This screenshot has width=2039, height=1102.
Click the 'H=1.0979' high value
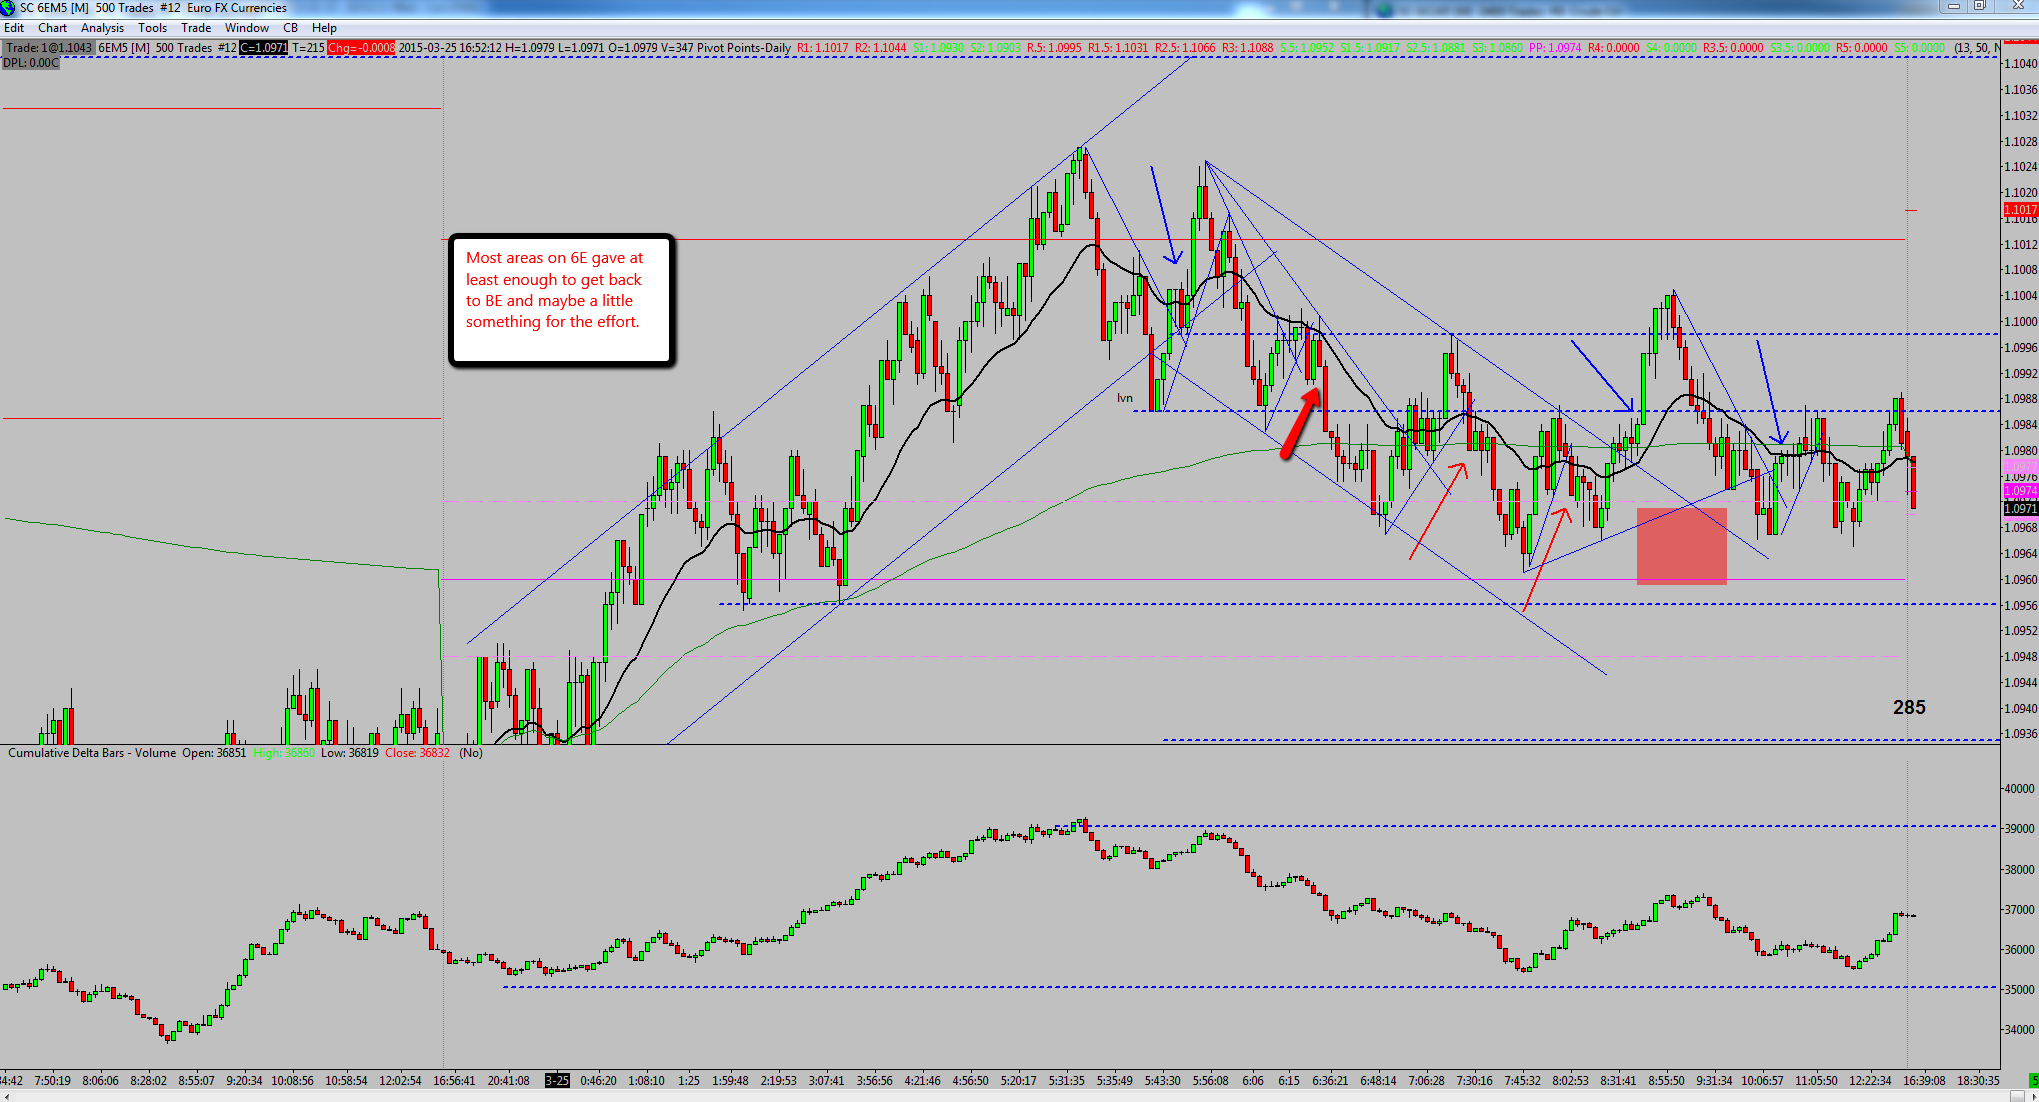[x=530, y=47]
